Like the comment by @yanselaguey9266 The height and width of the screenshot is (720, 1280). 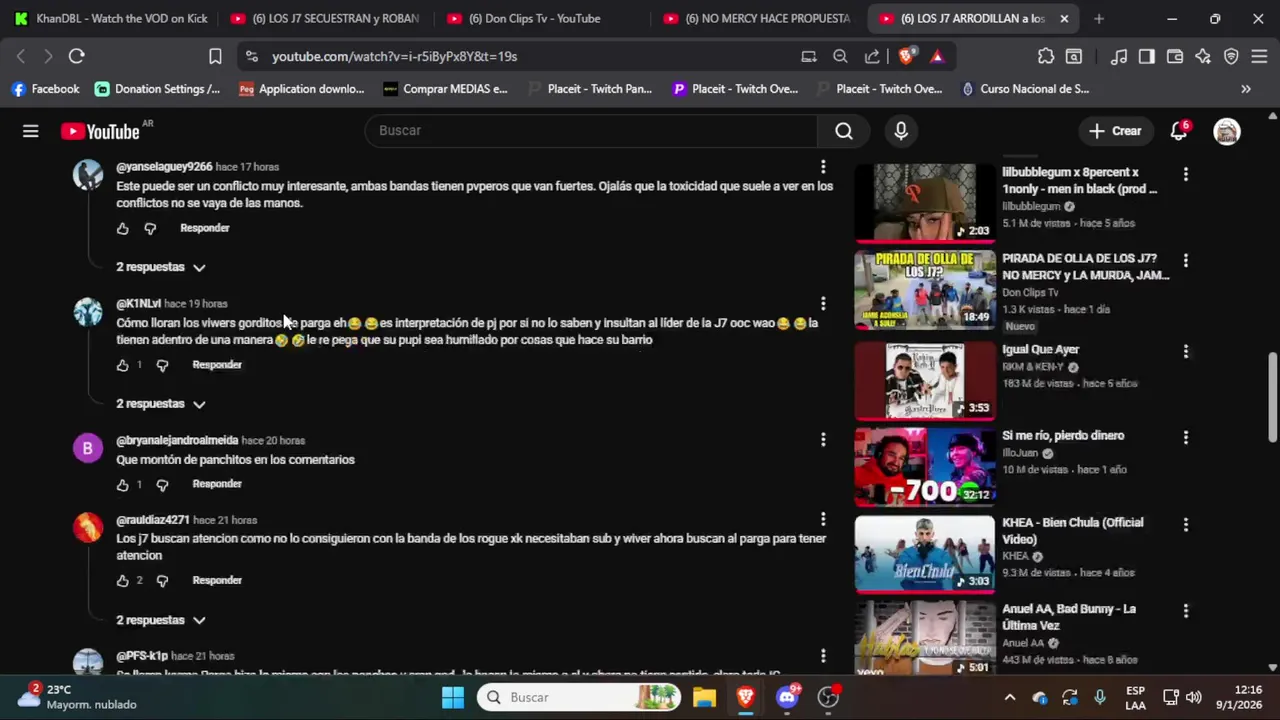coord(123,228)
